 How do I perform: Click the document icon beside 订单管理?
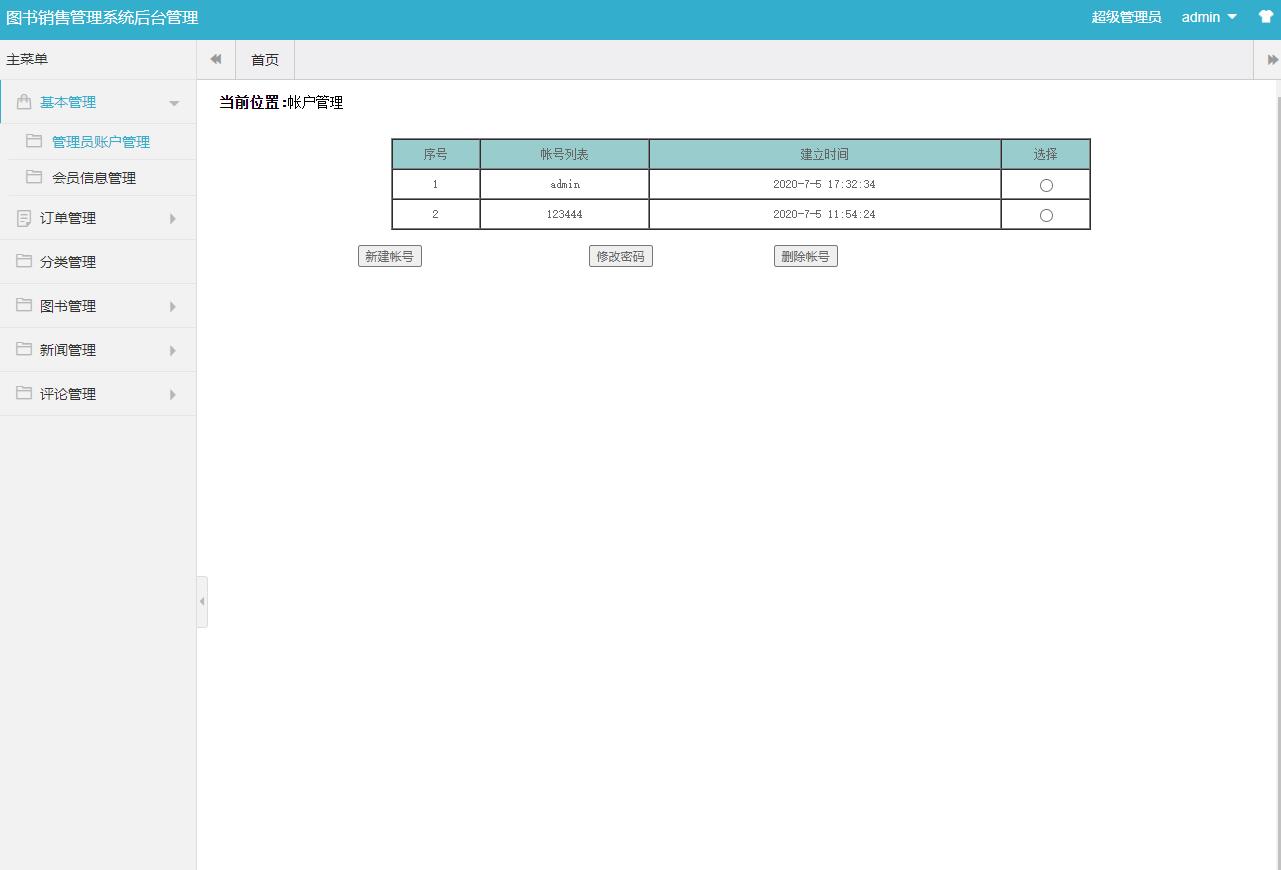point(22,217)
